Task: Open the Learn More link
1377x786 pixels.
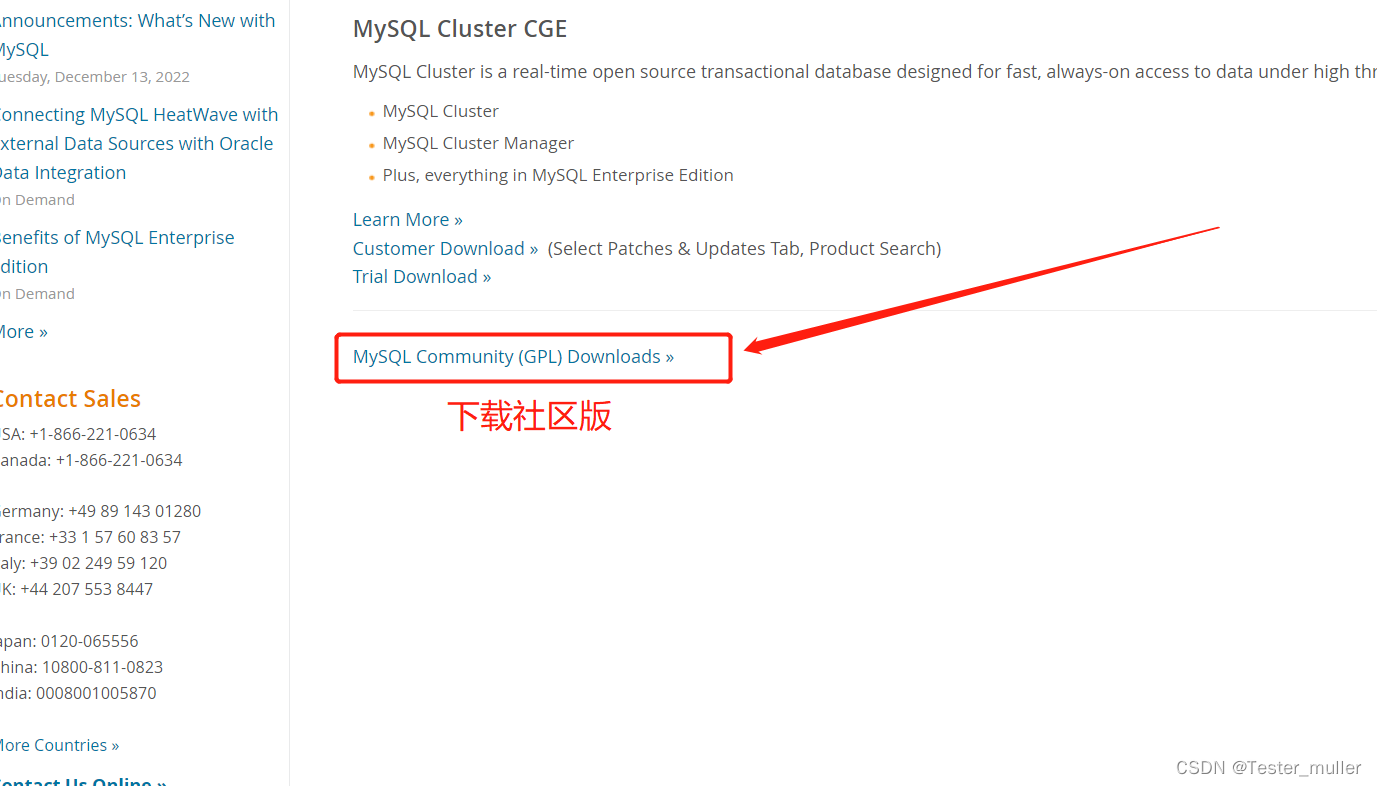Action: (x=407, y=220)
